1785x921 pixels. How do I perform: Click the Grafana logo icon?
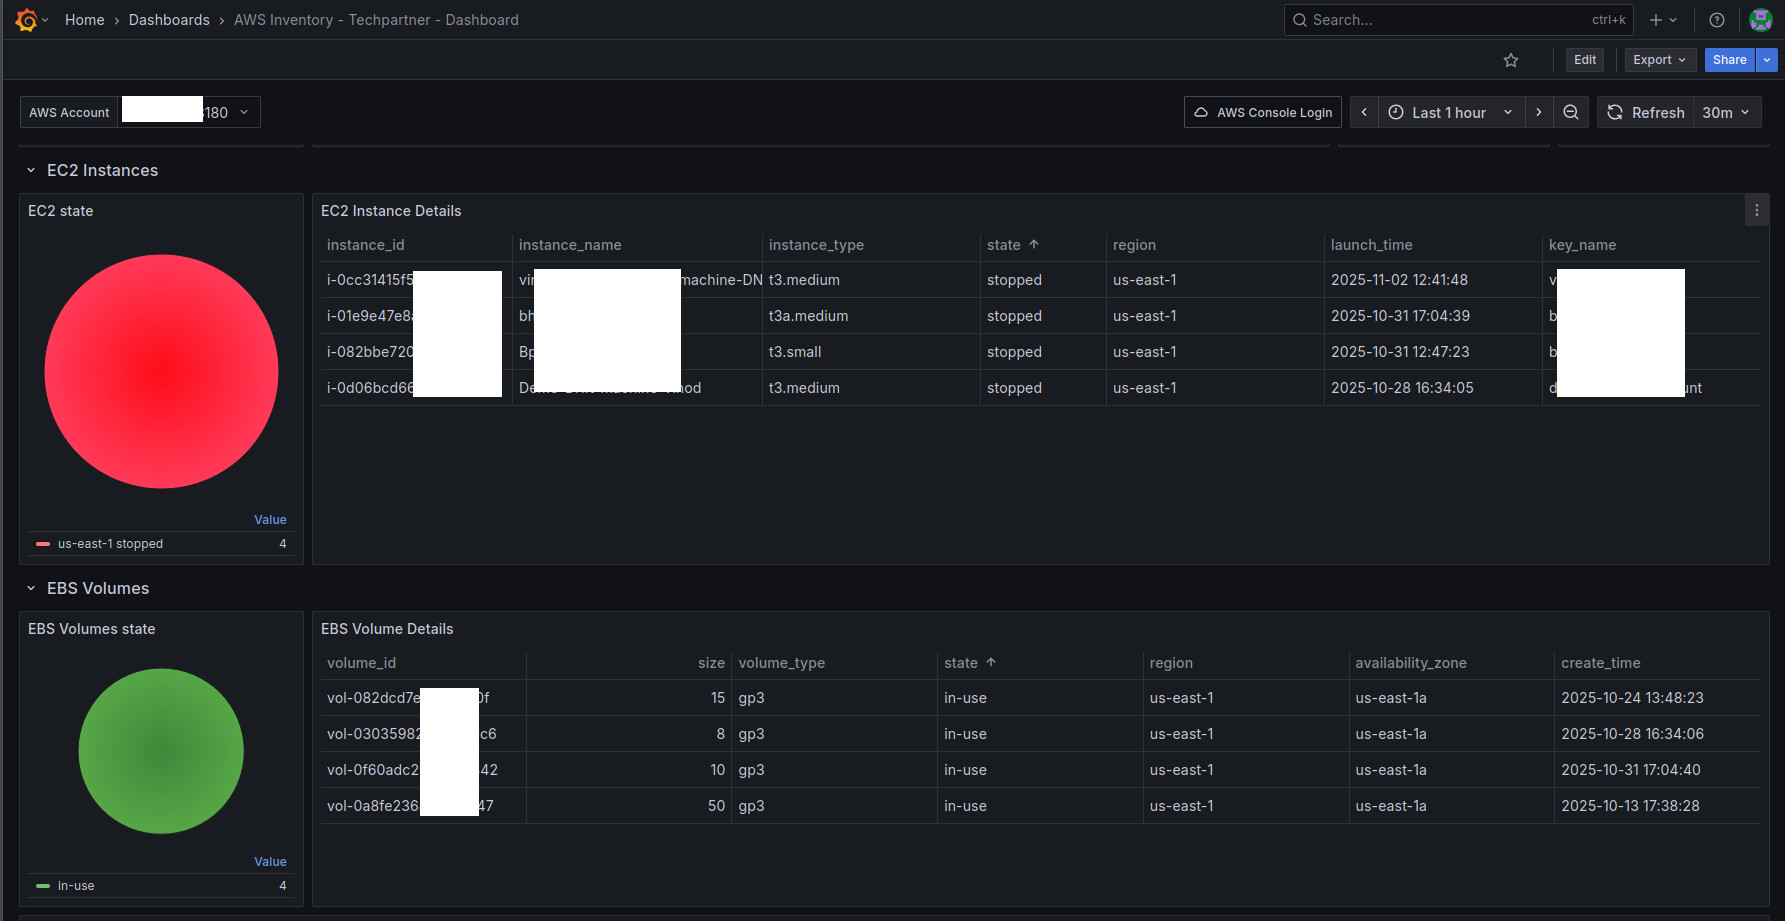click(x=26, y=20)
